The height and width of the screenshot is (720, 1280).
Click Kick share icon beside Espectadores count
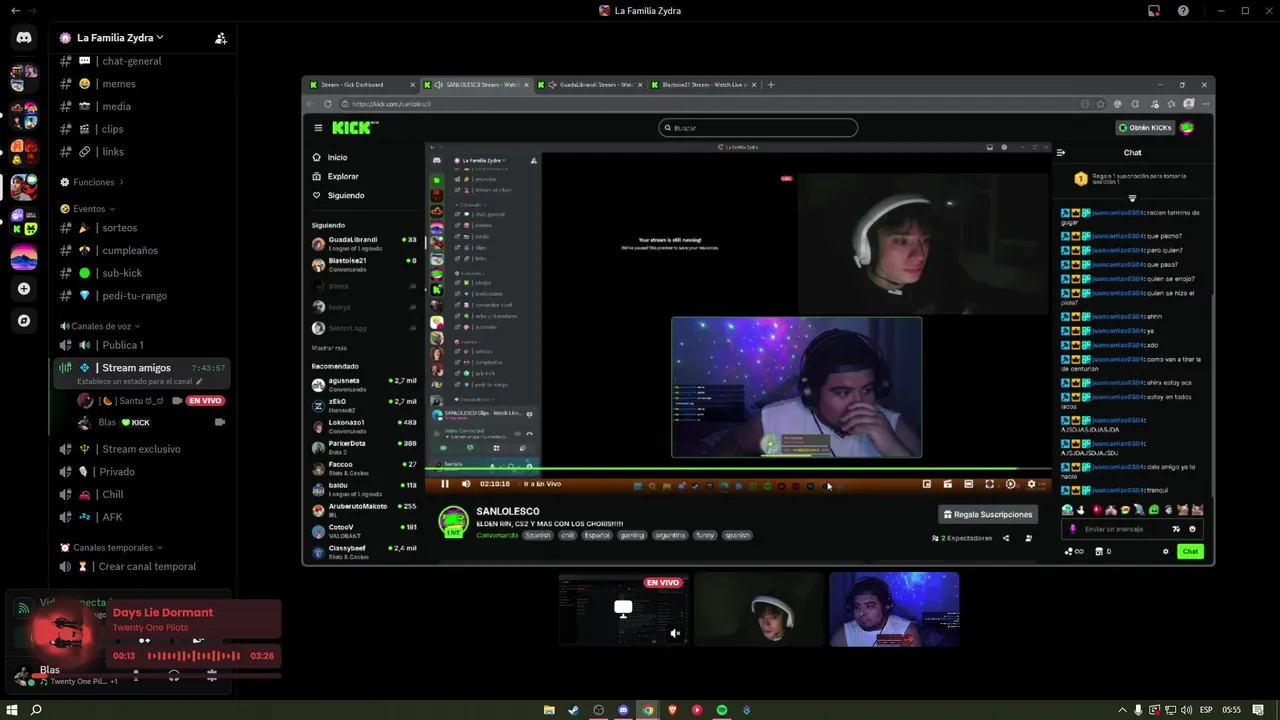point(1006,538)
